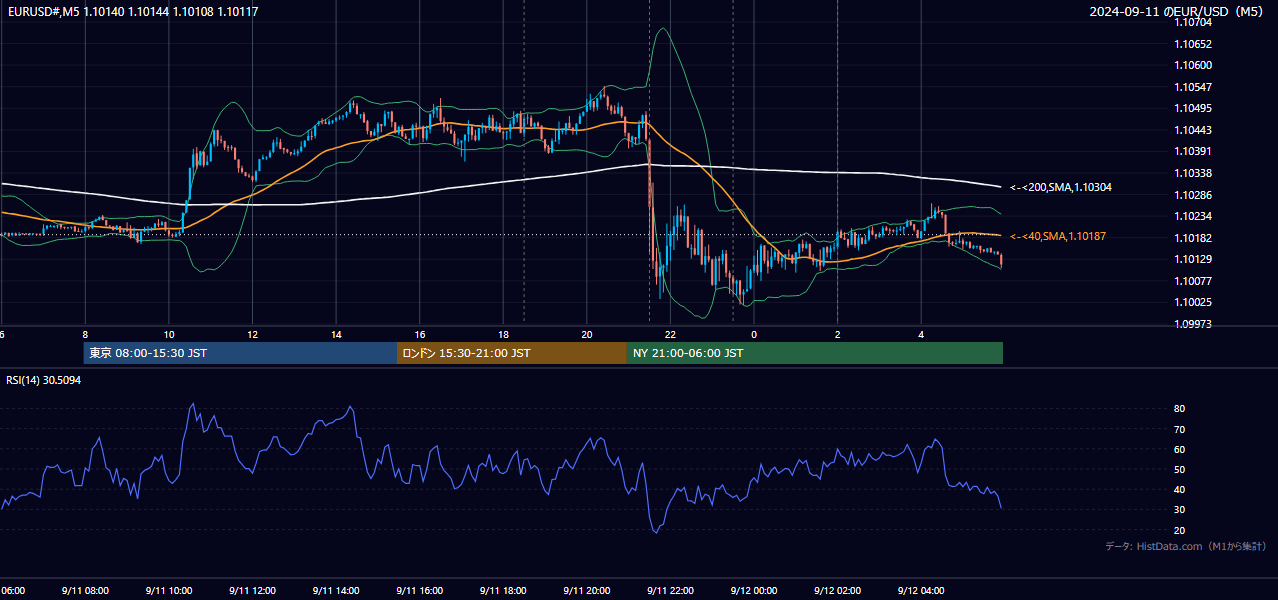Click RSI scale value 40
Screen dimensions: 1278x600
[x=1180, y=489]
